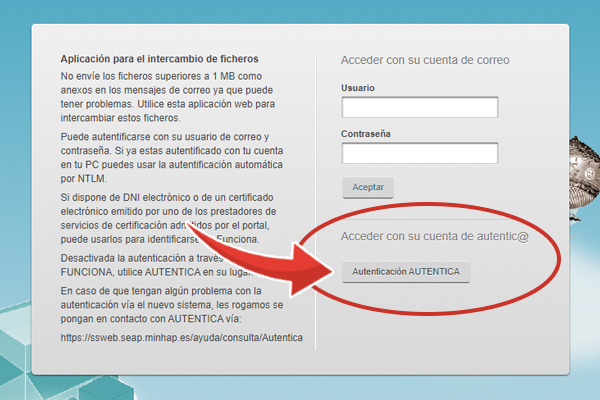Click the 'Usuario' field label
This screenshot has height=400, width=600.
(x=358, y=88)
